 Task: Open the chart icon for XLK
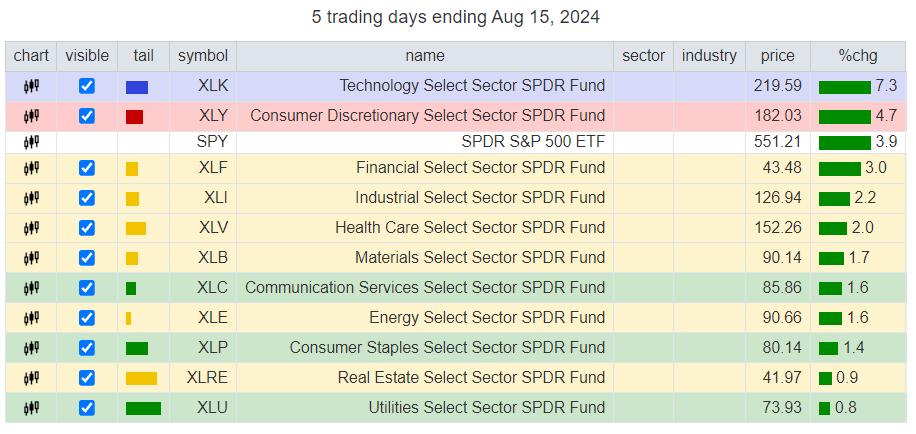coord(31,86)
